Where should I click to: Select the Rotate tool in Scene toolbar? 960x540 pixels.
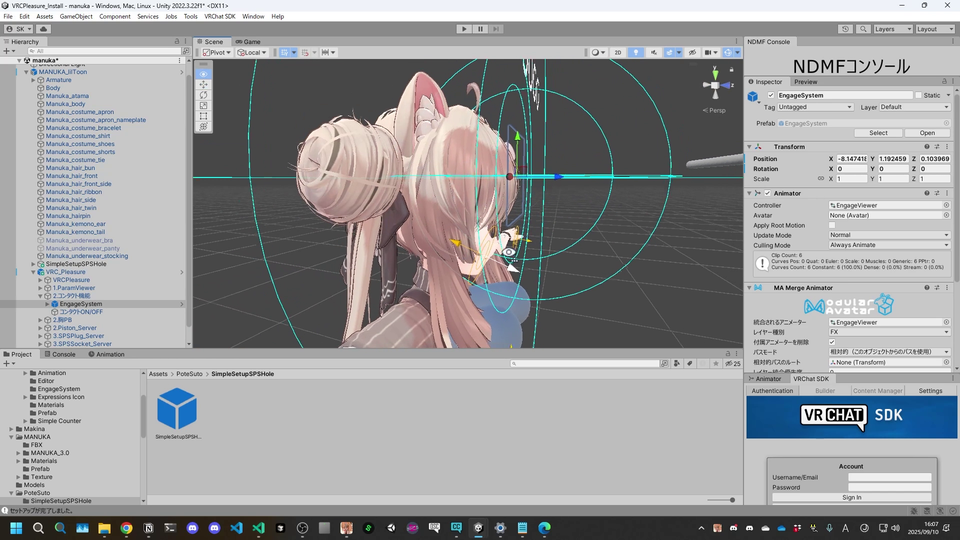pyautogui.click(x=203, y=95)
